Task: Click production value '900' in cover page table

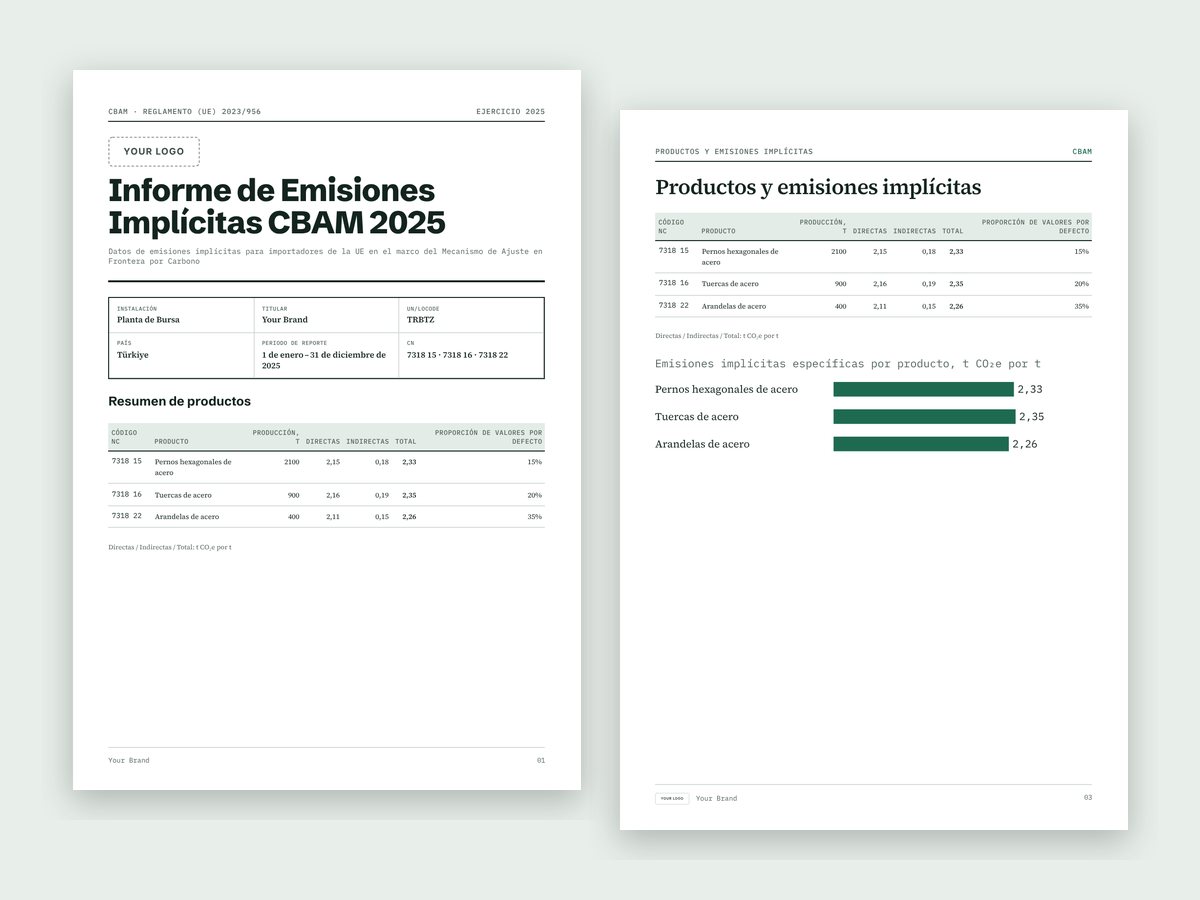Action: pyautogui.click(x=294, y=495)
